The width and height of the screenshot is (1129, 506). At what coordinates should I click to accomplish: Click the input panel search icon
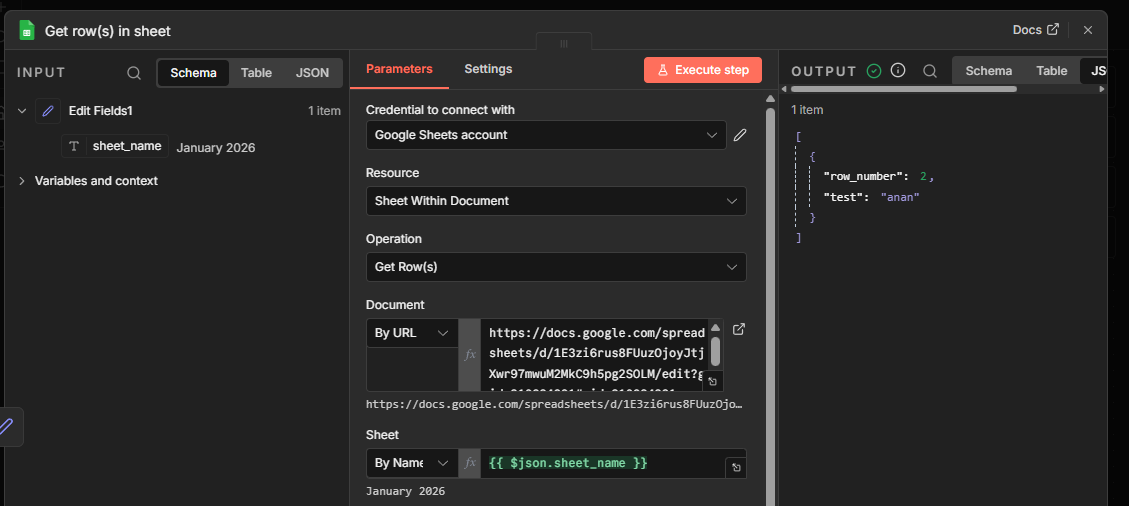pyautogui.click(x=134, y=73)
